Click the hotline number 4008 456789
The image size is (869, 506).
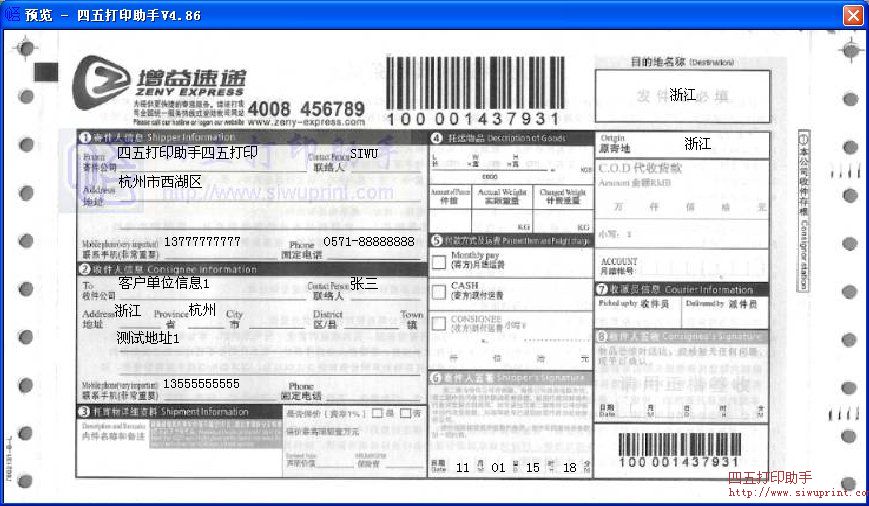[x=306, y=108]
